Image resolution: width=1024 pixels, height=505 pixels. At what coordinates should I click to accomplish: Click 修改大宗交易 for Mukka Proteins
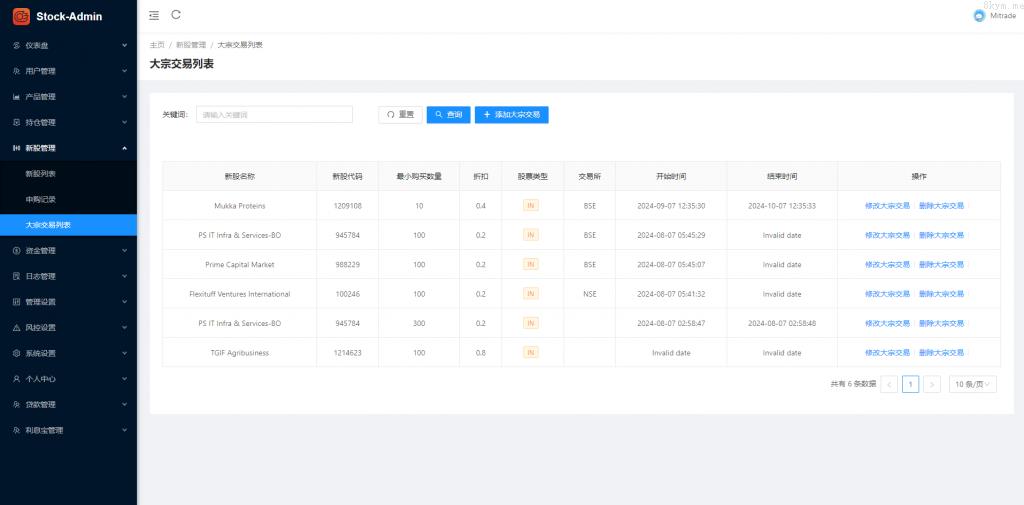(x=887, y=206)
